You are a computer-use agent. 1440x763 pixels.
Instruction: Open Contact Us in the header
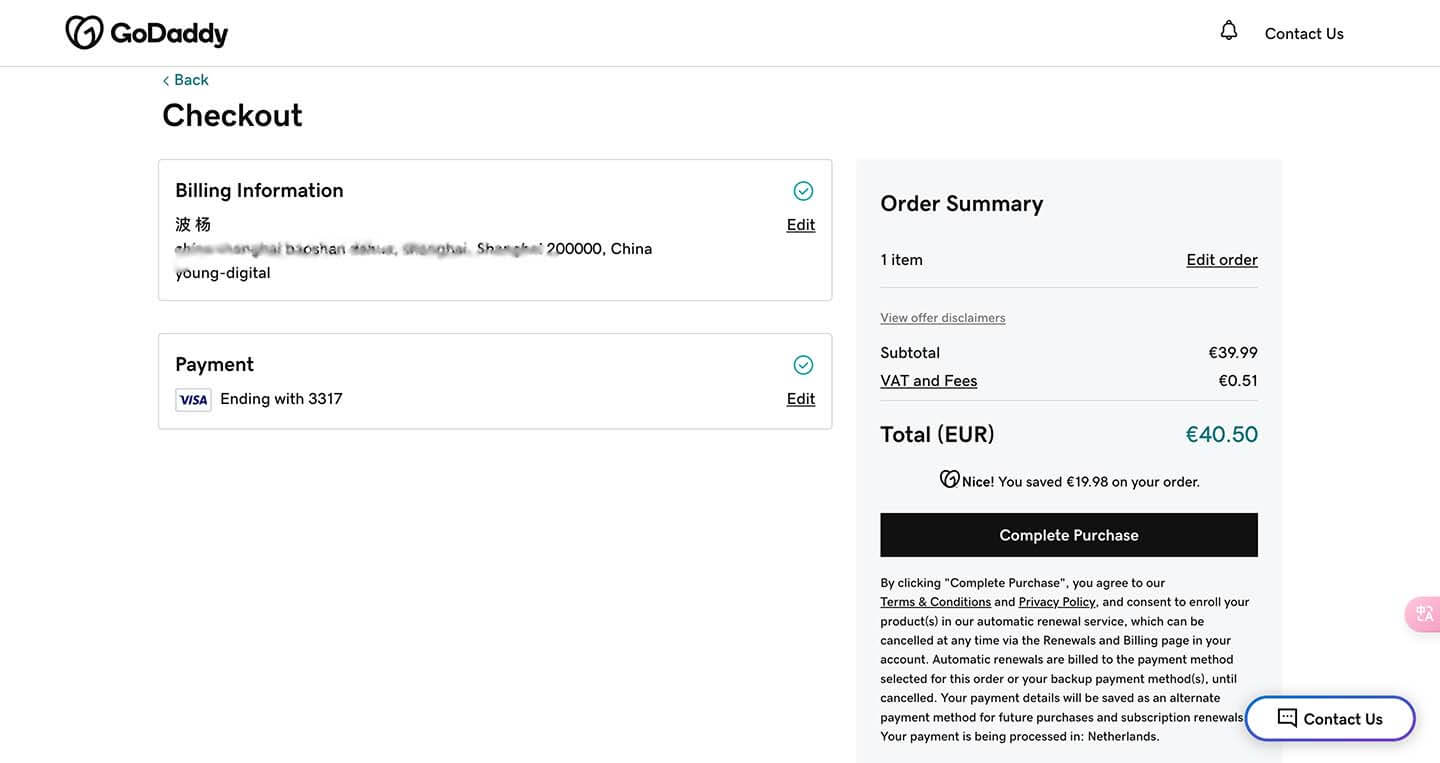pos(1304,33)
